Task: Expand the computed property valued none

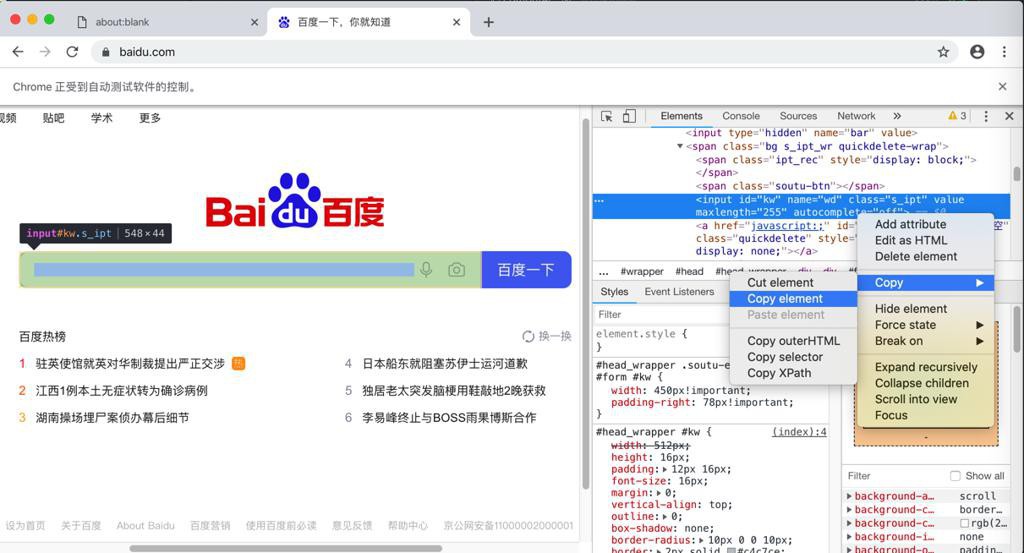Action: pos(850,537)
